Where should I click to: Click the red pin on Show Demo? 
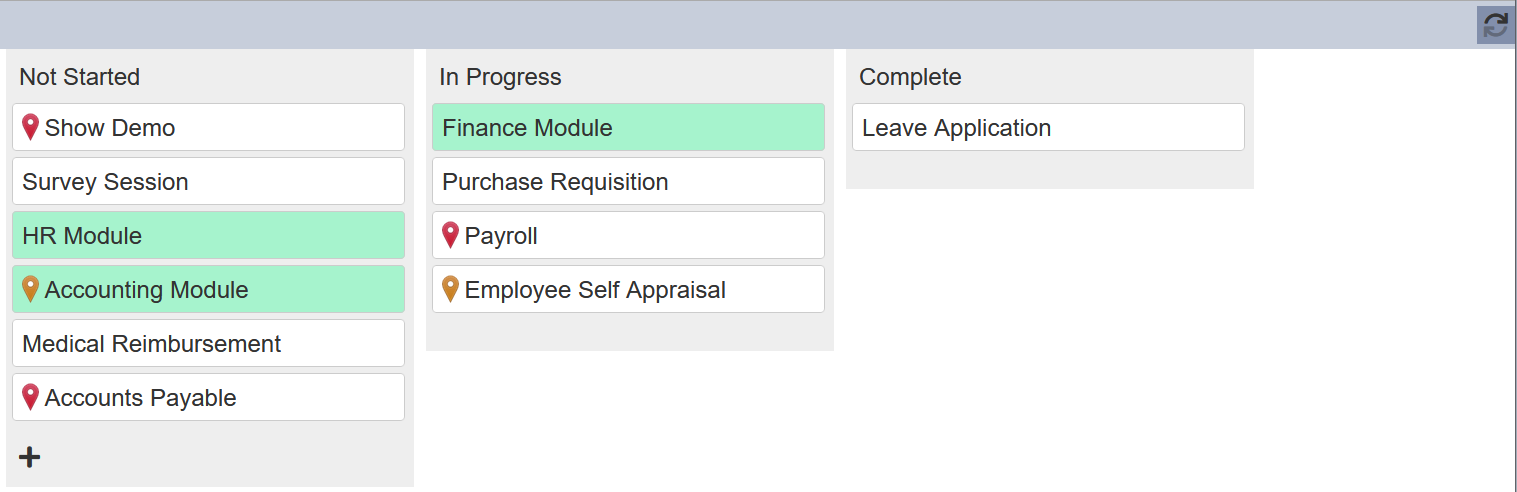click(x=31, y=127)
